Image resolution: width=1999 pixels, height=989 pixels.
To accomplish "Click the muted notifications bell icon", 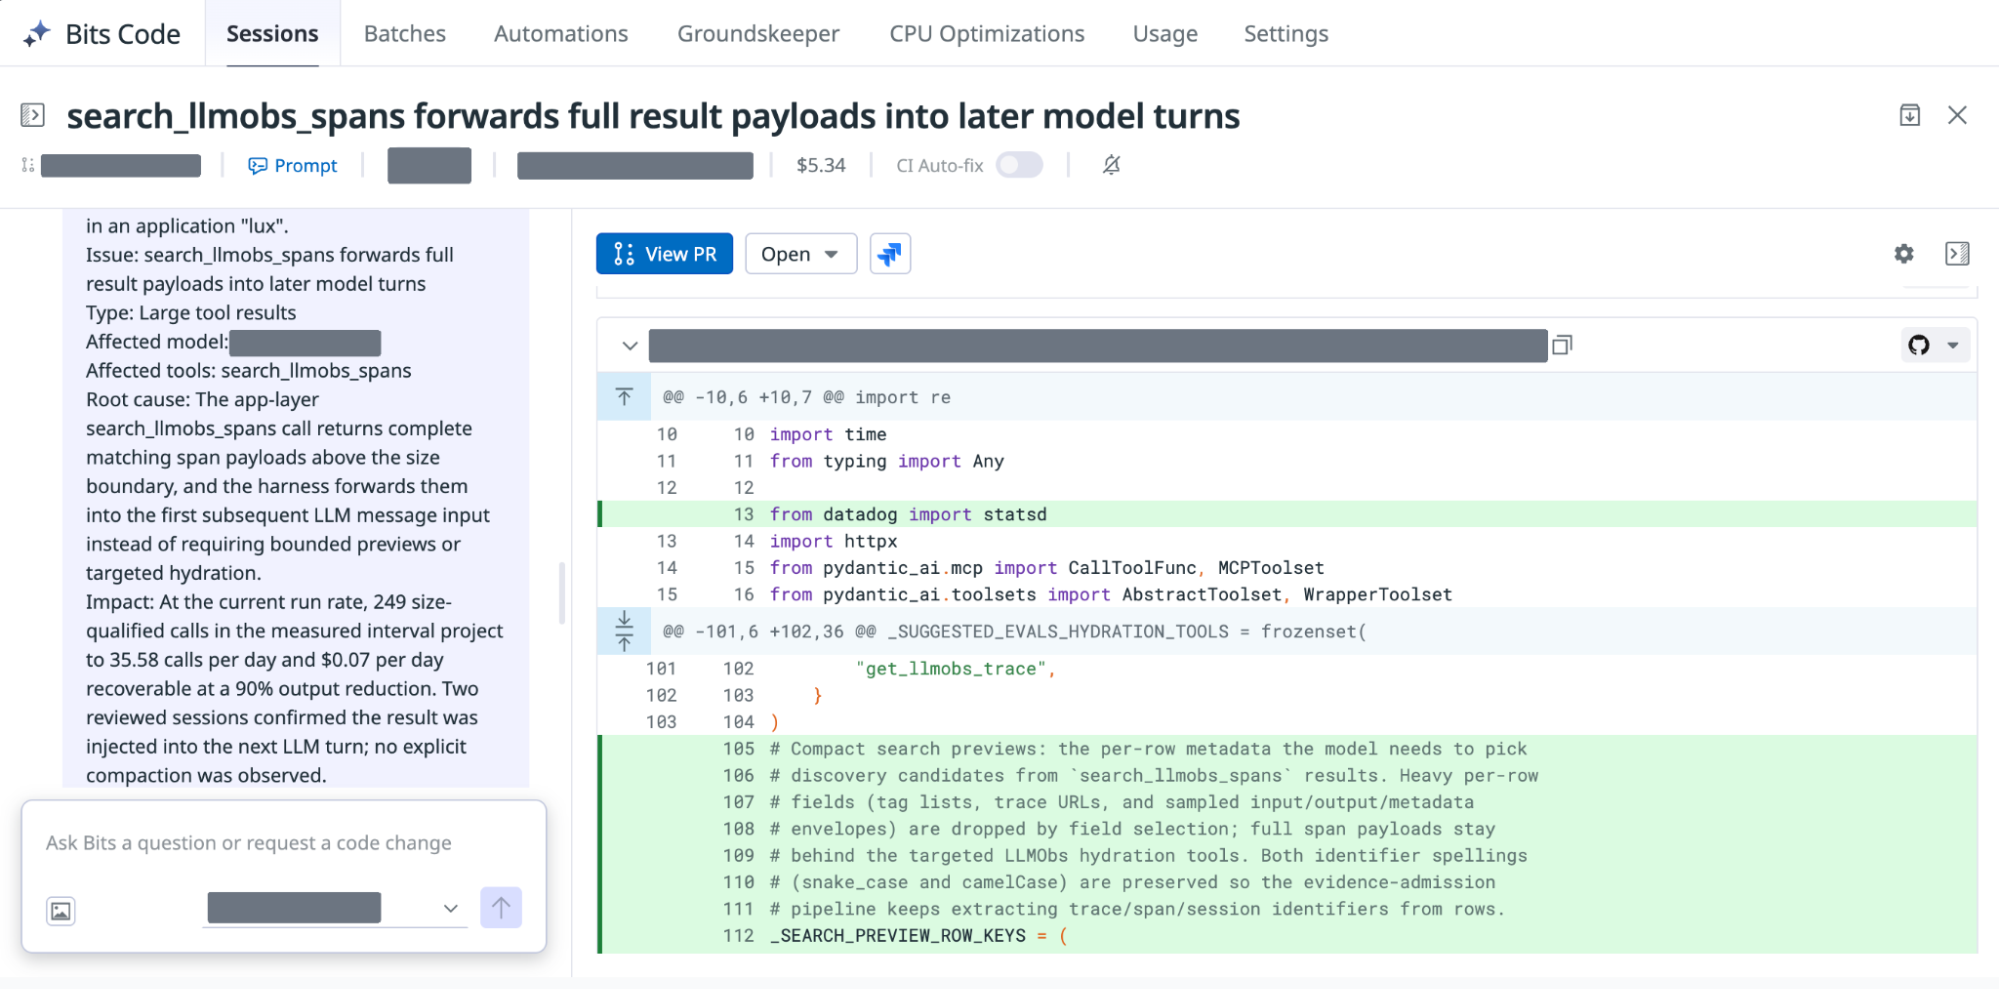I will click(x=1111, y=165).
